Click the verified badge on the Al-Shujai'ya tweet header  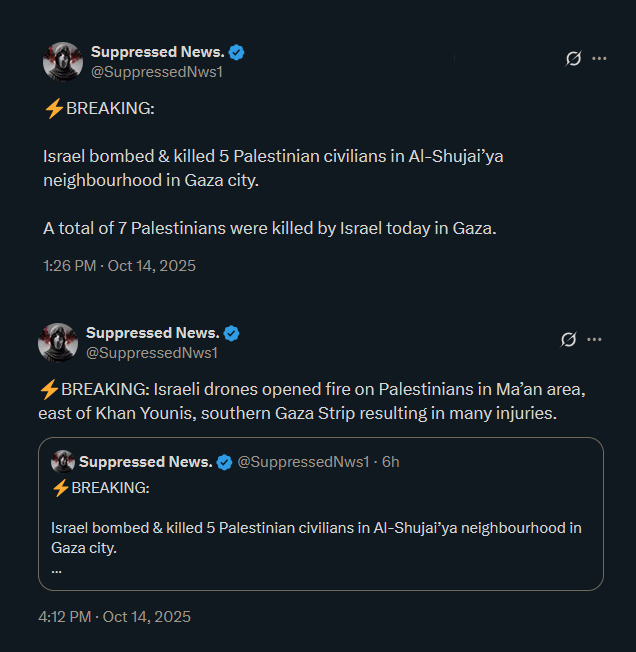click(x=237, y=52)
